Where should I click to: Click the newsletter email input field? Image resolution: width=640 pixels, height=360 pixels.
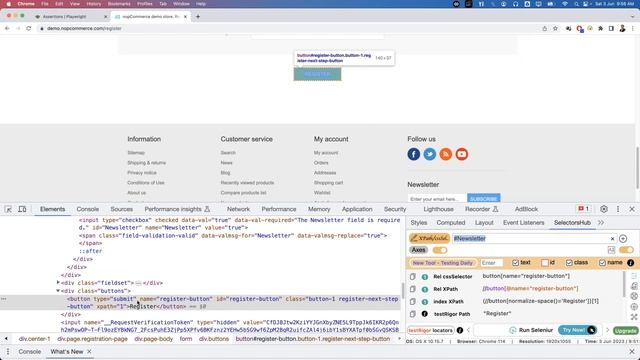(x=437, y=199)
